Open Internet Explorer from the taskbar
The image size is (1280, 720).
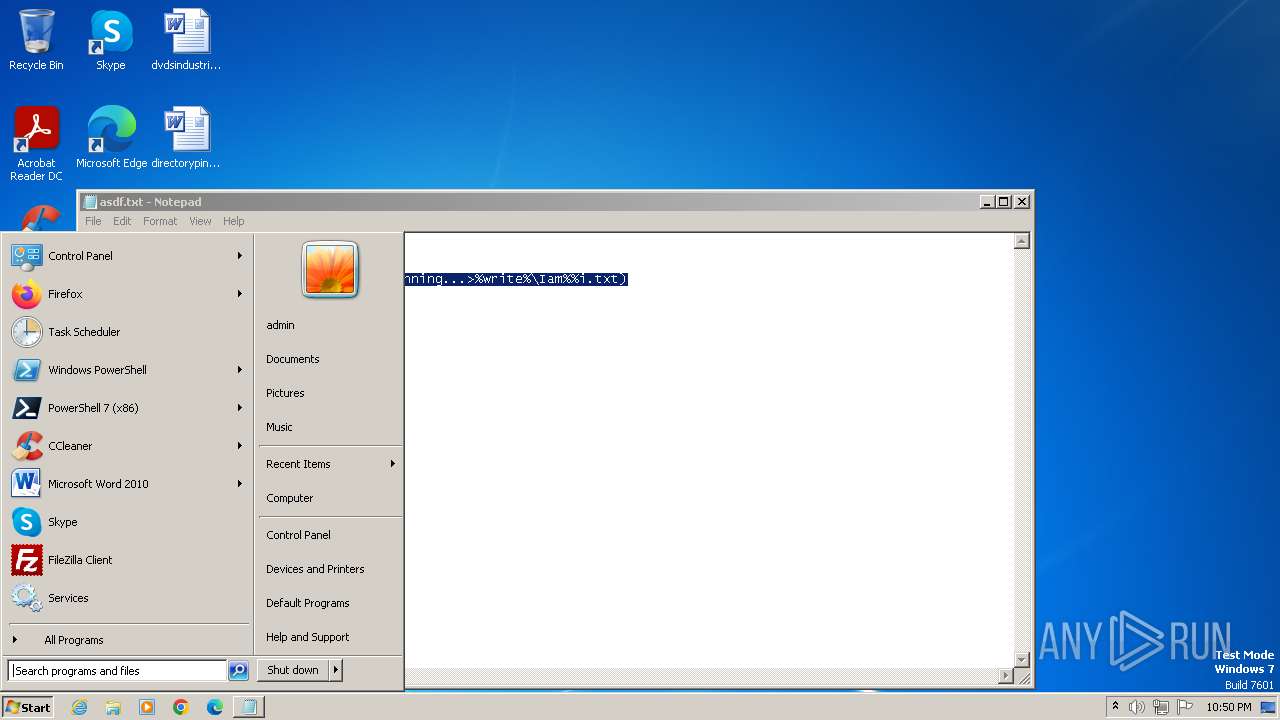(79, 707)
